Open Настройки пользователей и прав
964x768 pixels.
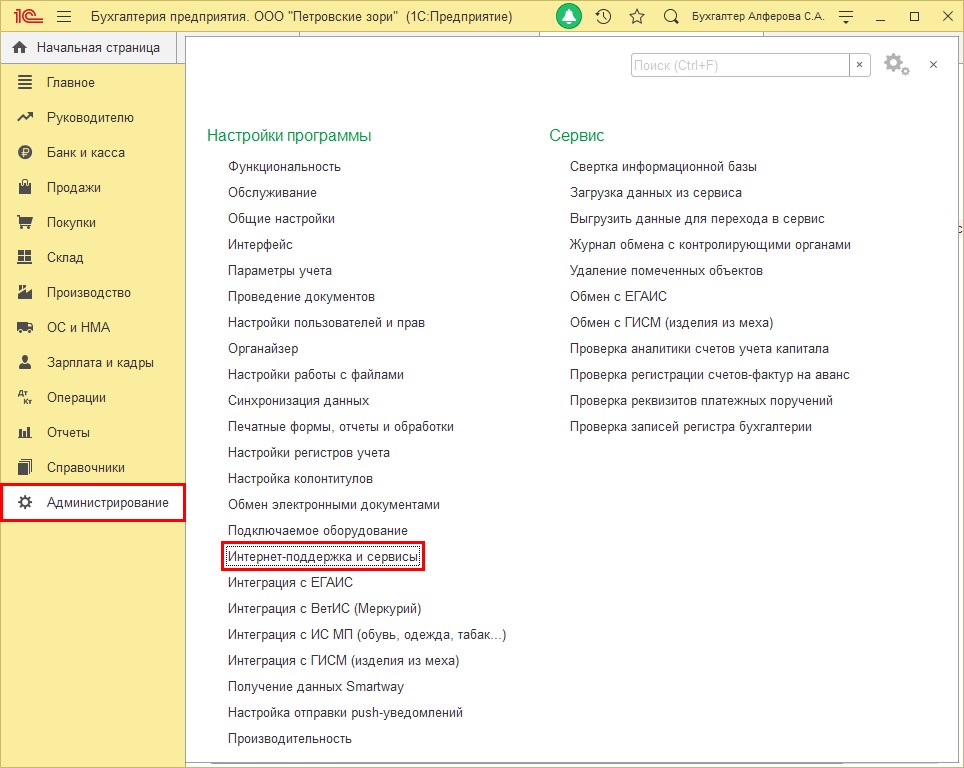[326, 322]
